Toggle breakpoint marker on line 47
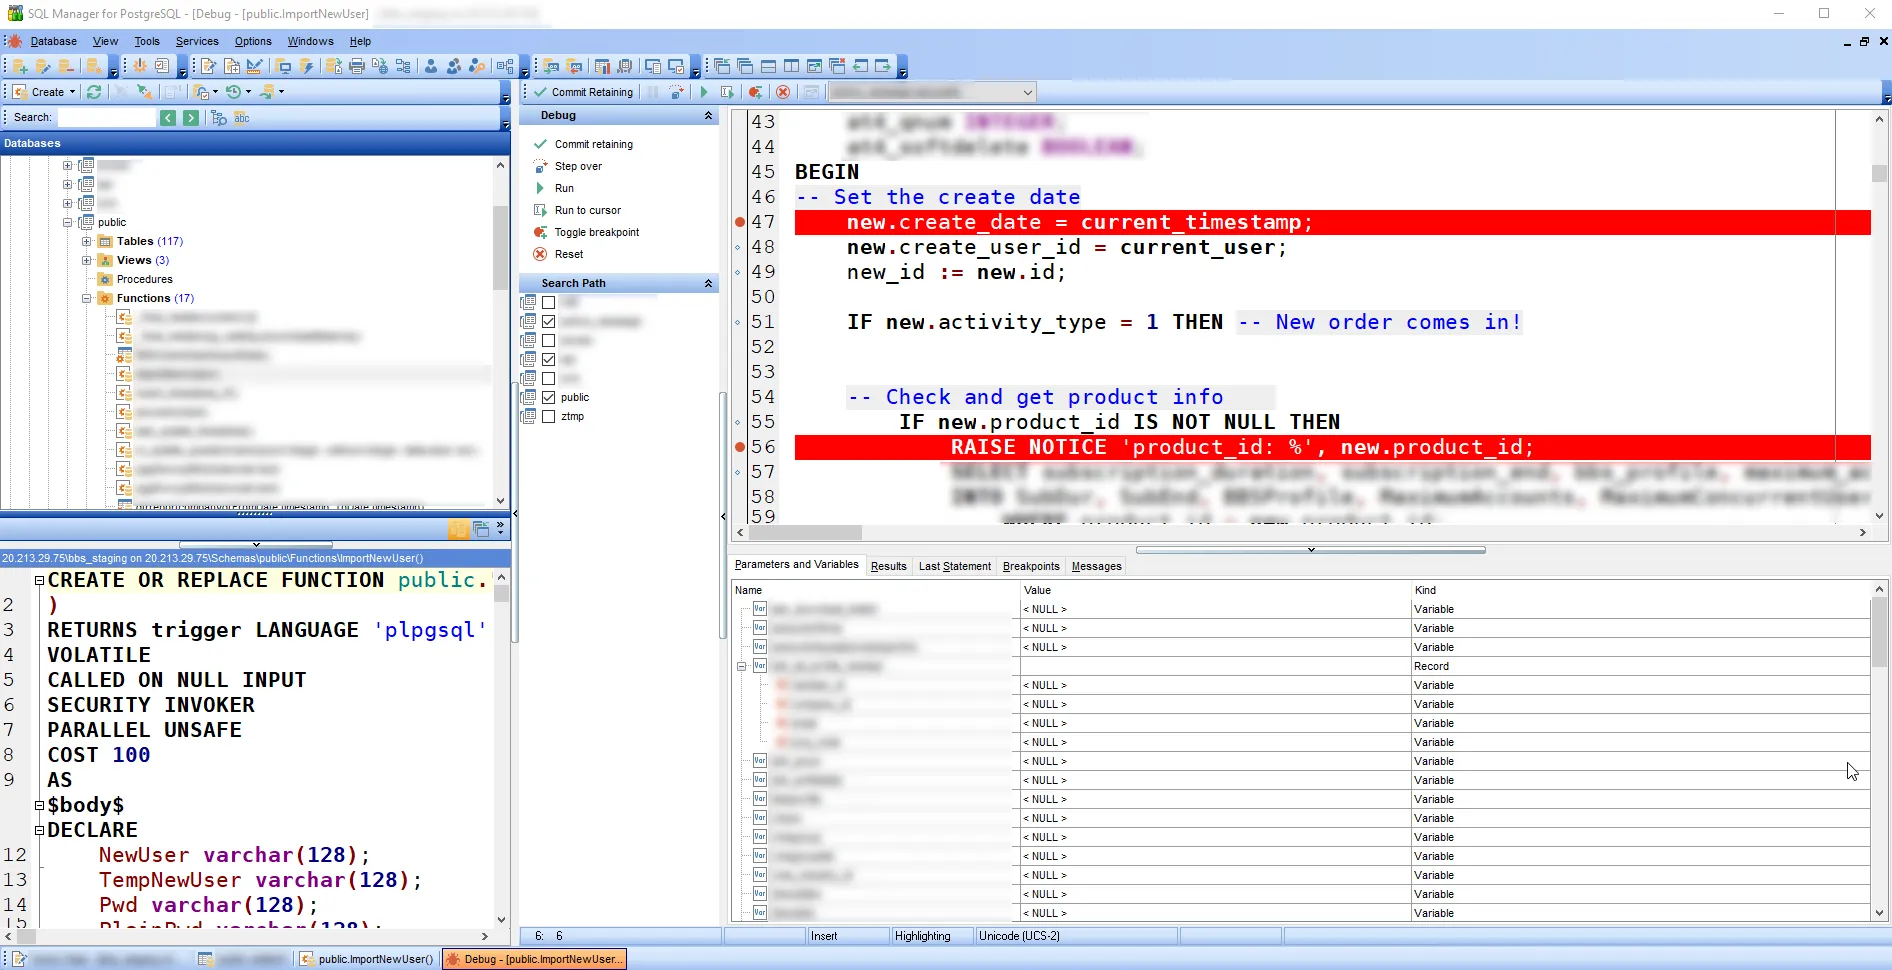This screenshot has height=970, width=1892. (740, 222)
